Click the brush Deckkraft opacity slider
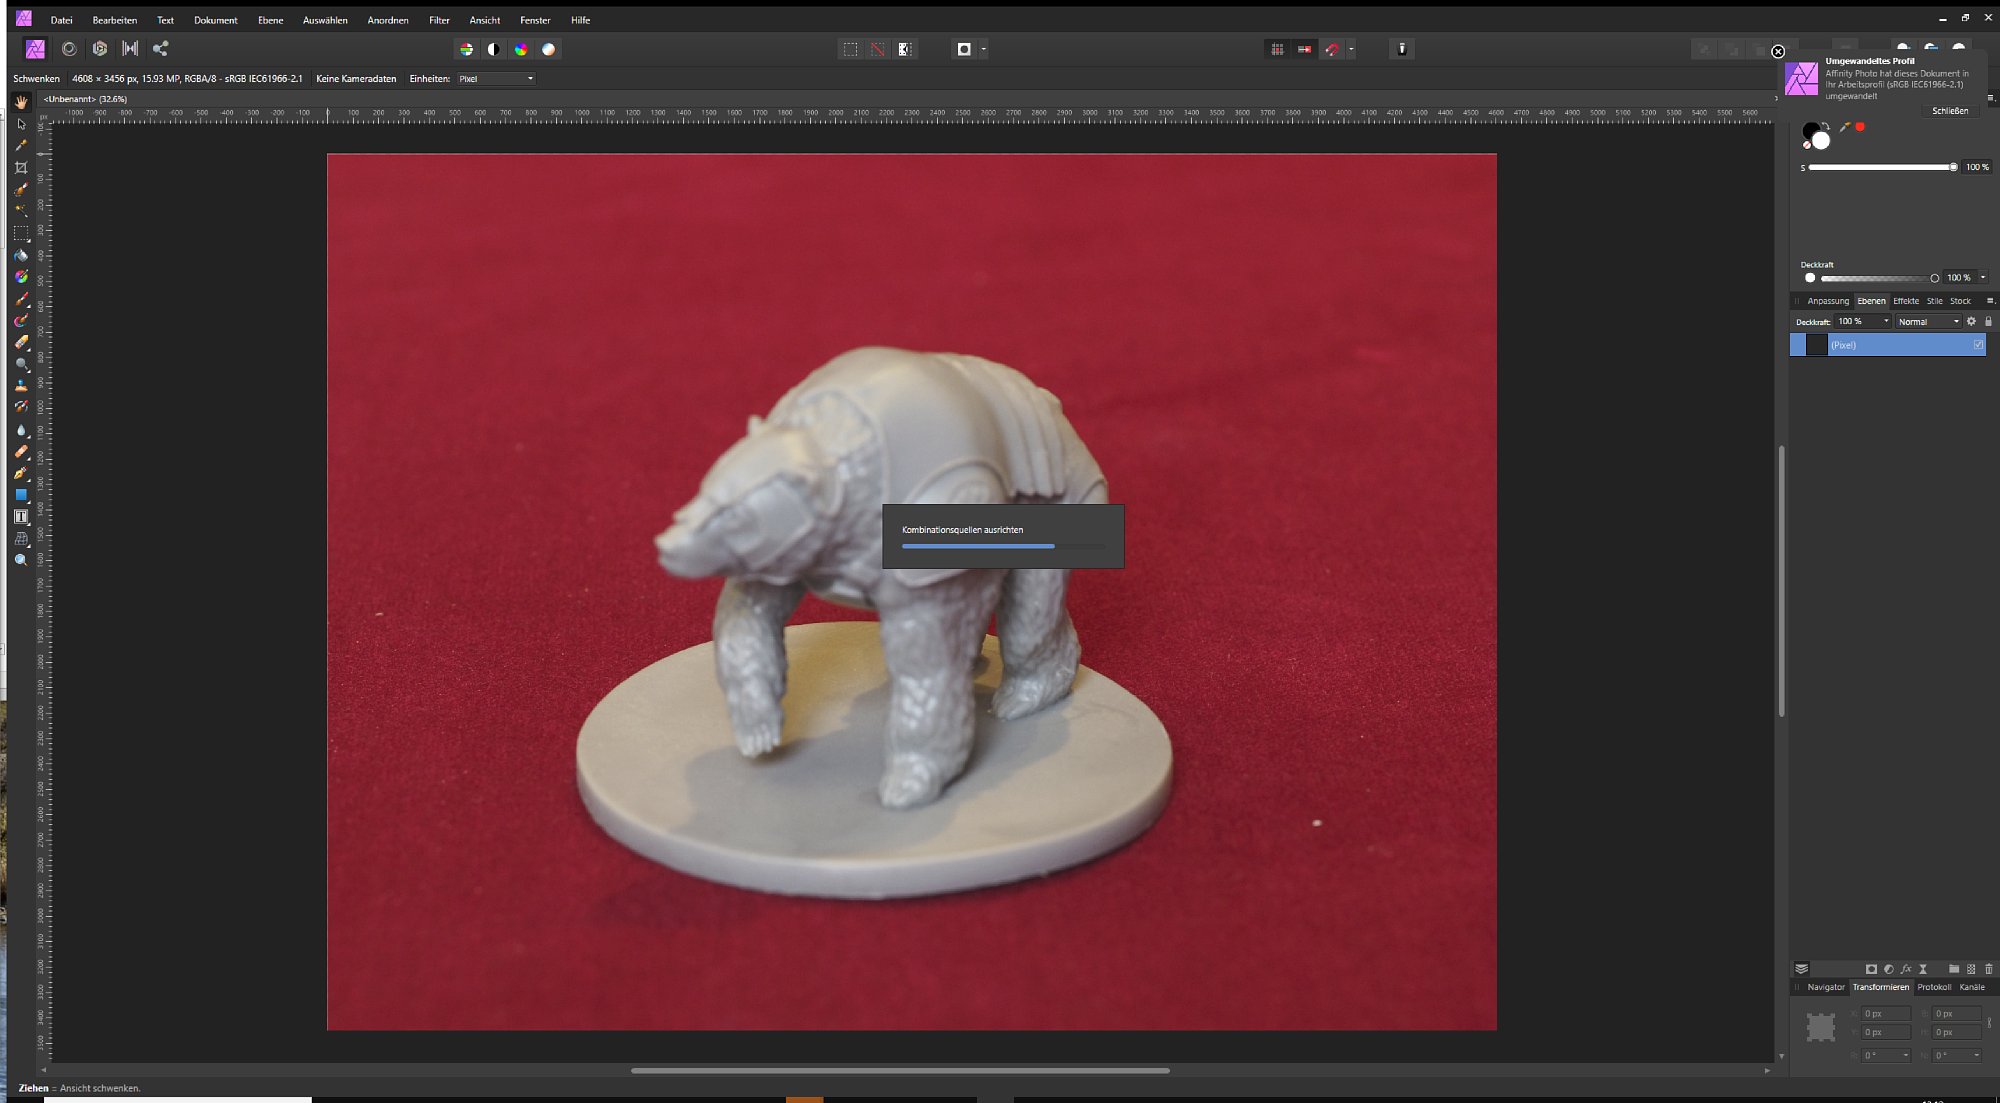Image resolution: width=2000 pixels, height=1103 pixels. [x=1877, y=278]
